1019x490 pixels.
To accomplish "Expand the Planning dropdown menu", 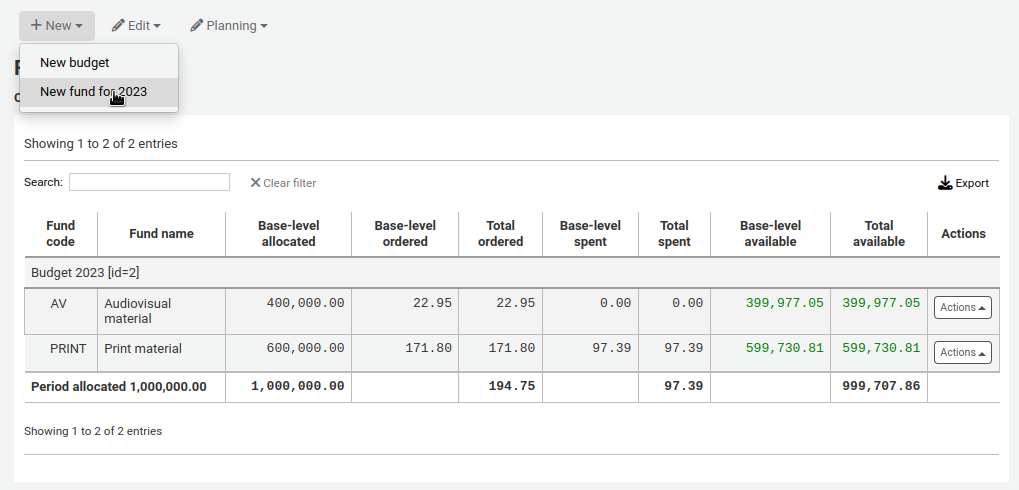I will tap(229, 26).
